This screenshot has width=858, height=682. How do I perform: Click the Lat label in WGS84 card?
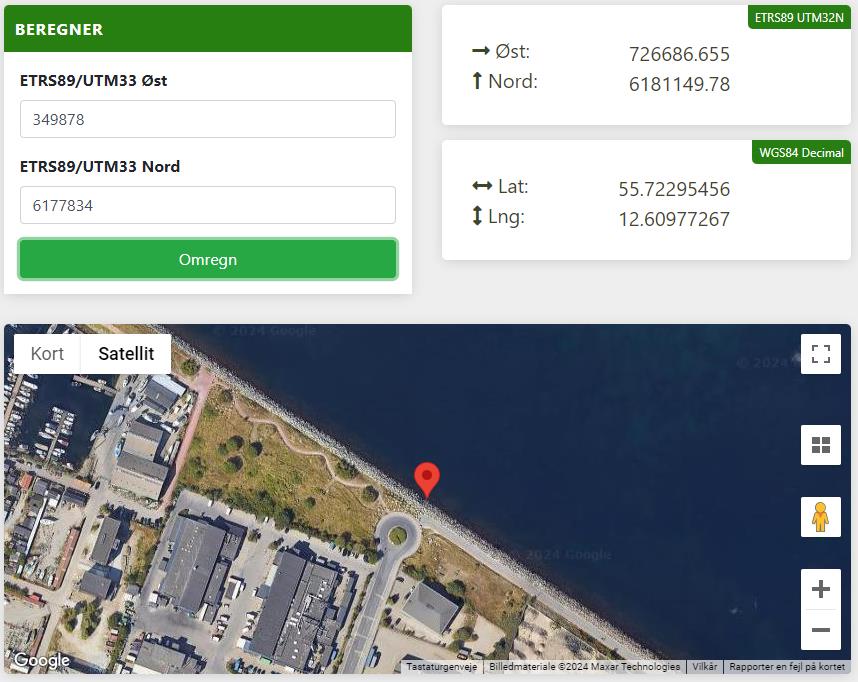pyautogui.click(x=513, y=187)
